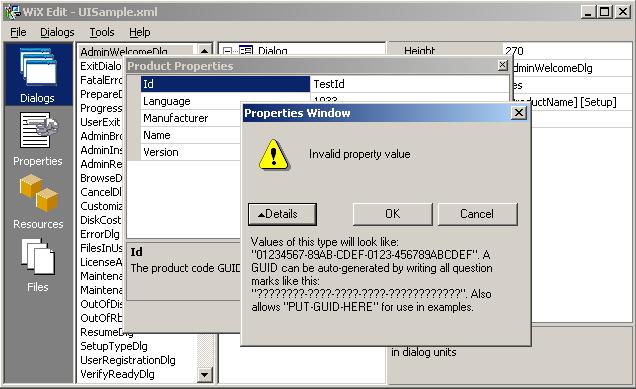
Task: Select BrowseDlg entry in dialog list
Action: tap(101, 178)
